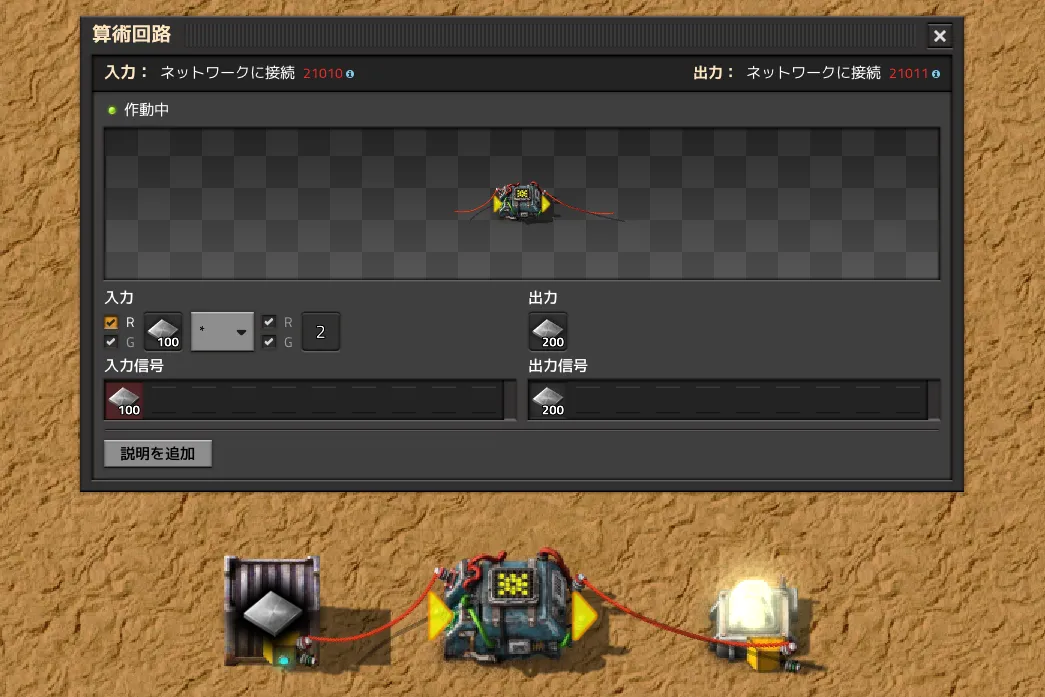Click the 算術回路 title text

[x=132, y=34]
